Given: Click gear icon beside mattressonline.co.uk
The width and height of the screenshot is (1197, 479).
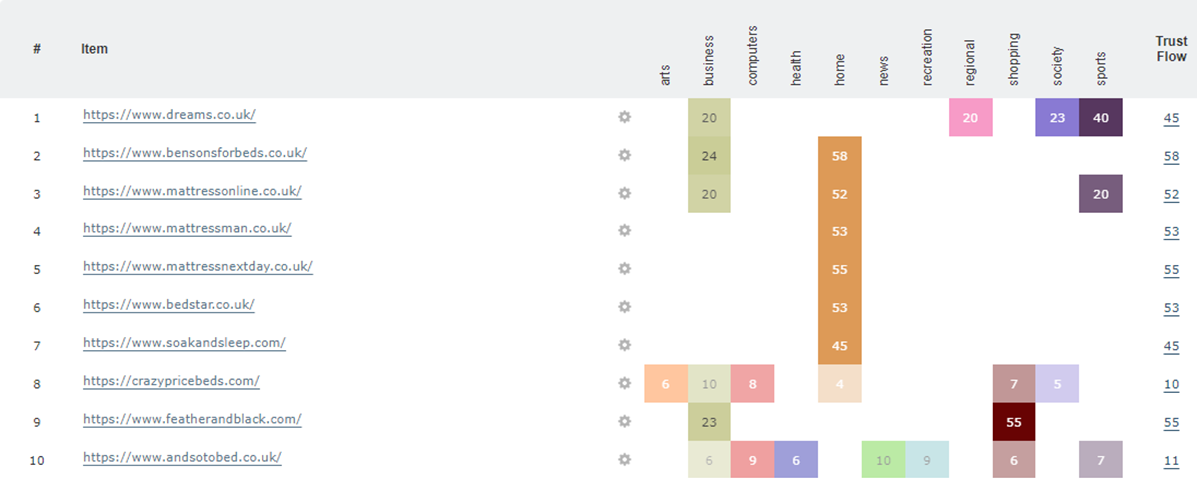Looking at the screenshot, I should tap(625, 193).
